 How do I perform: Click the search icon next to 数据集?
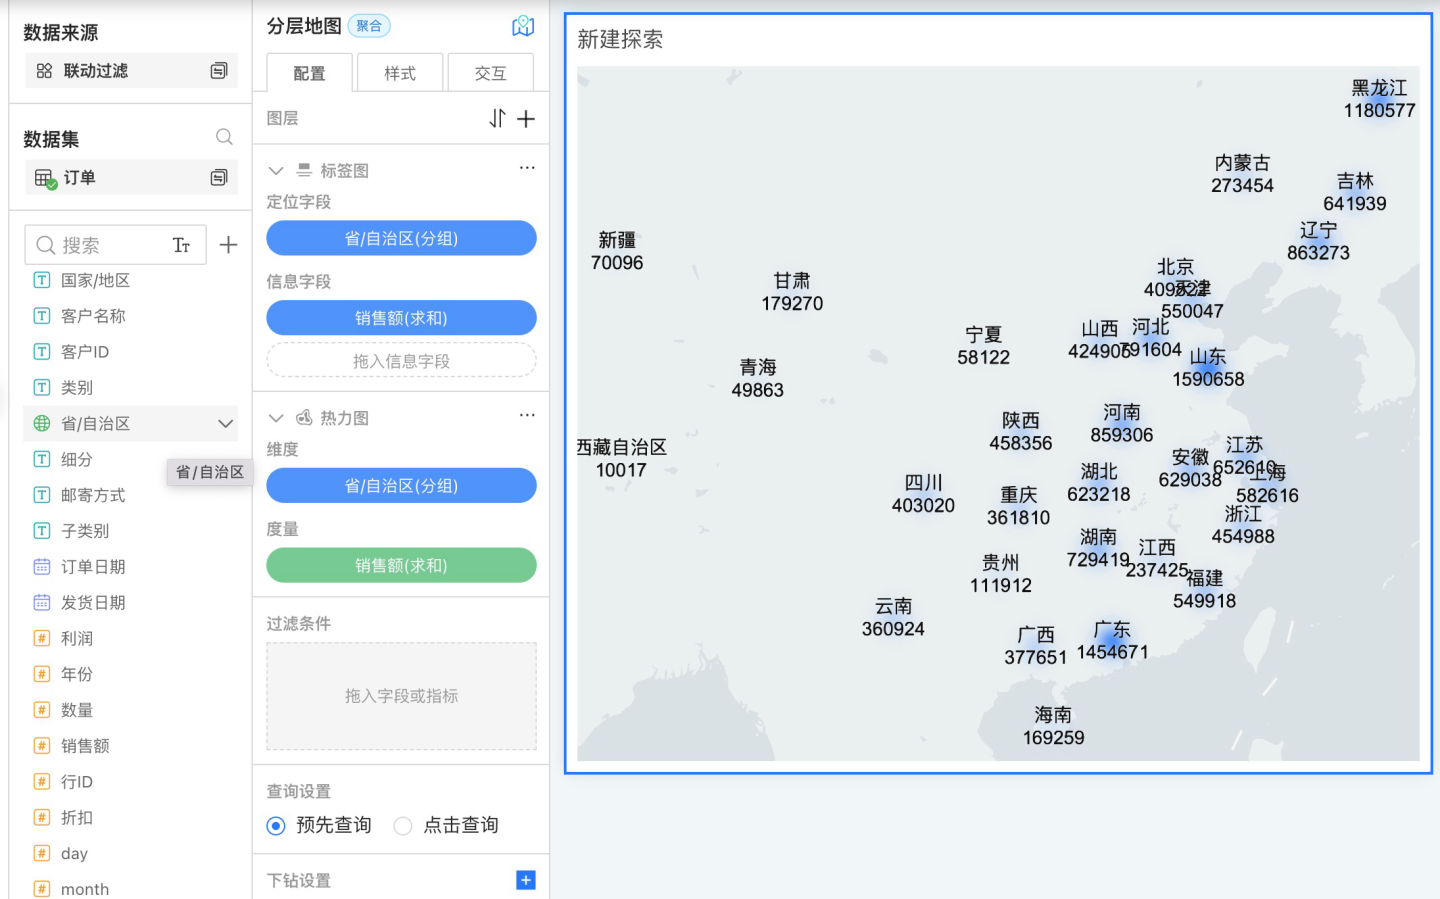pos(224,137)
